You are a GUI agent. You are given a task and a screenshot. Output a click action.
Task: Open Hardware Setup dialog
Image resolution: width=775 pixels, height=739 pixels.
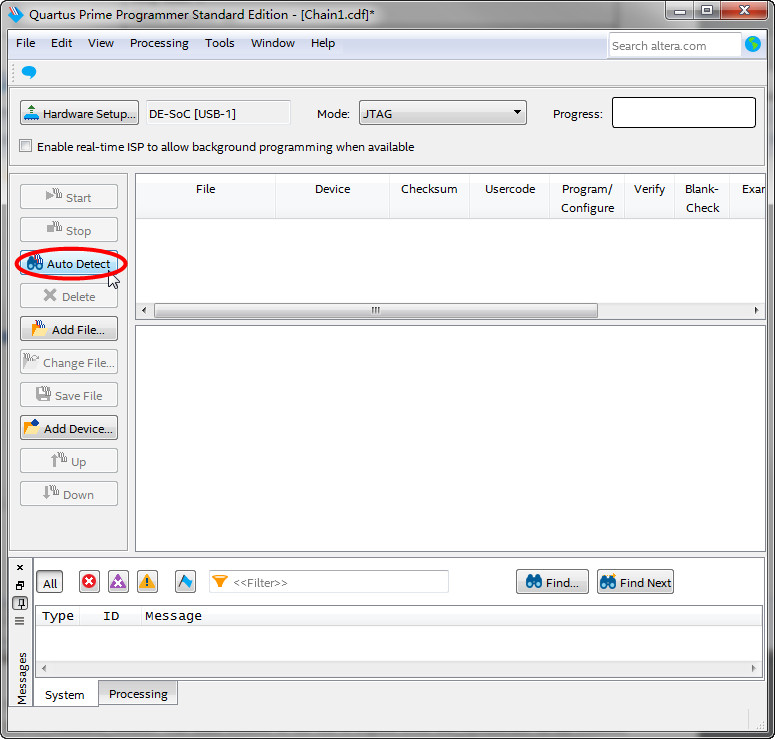[80, 113]
